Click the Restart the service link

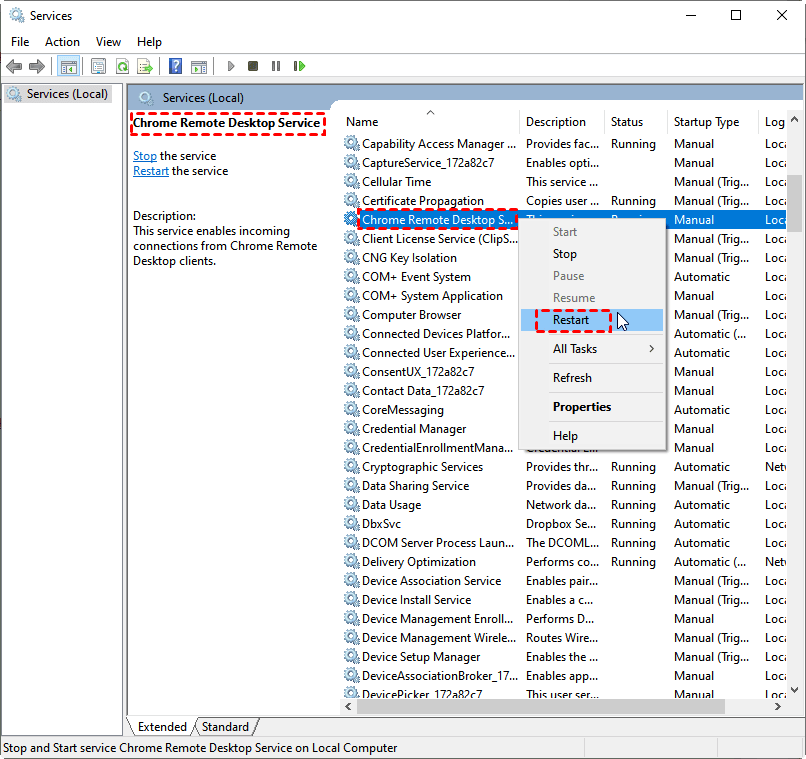(x=151, y=171)
